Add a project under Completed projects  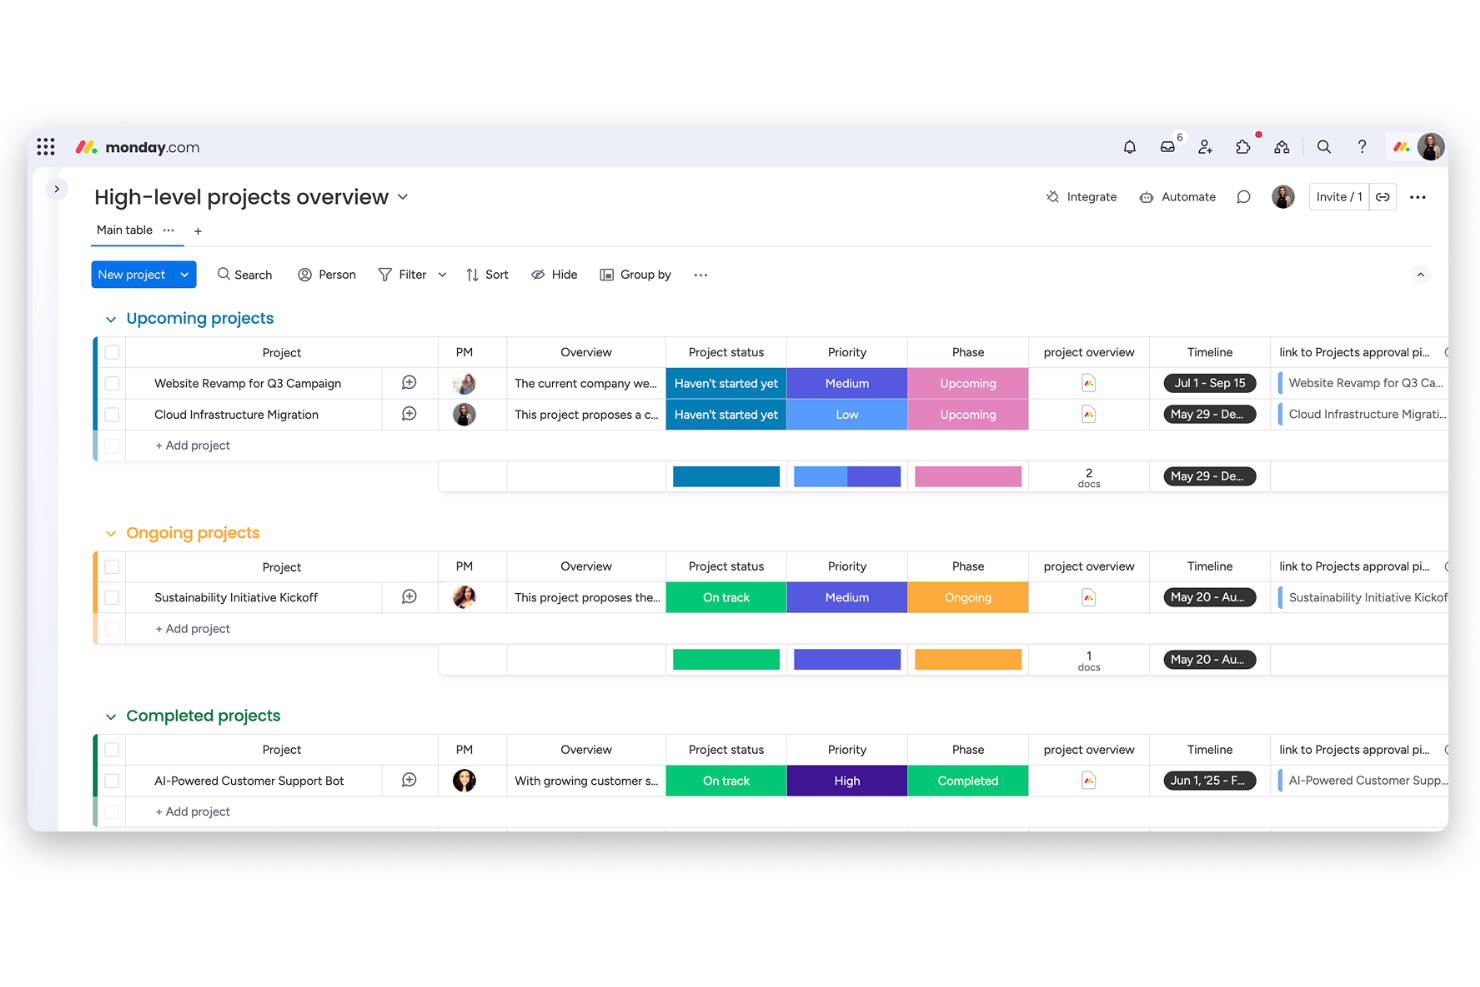click(x=192, y=811)
